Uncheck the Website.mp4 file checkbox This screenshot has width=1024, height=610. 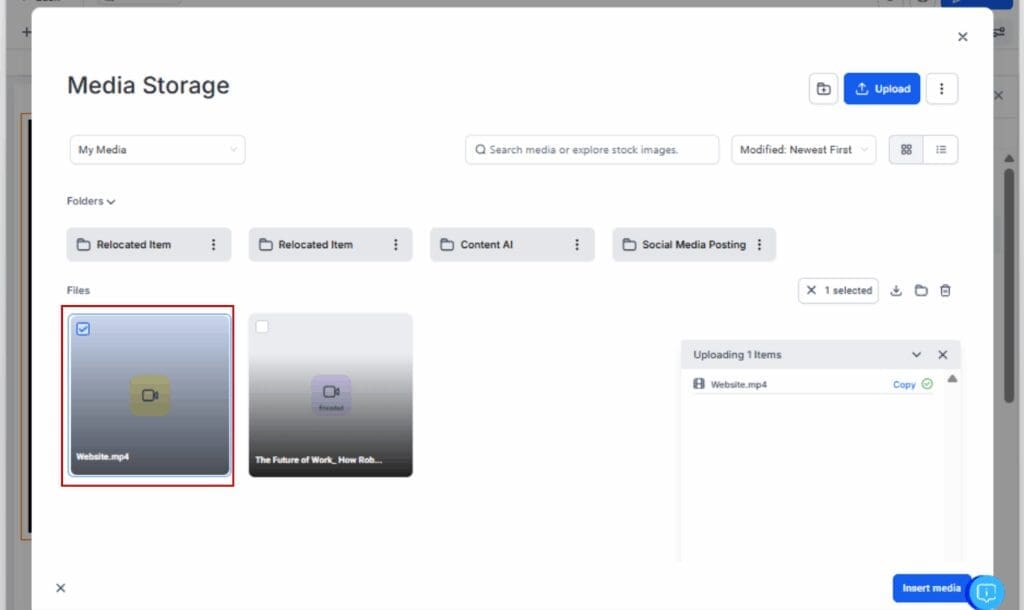pos(83,329)
